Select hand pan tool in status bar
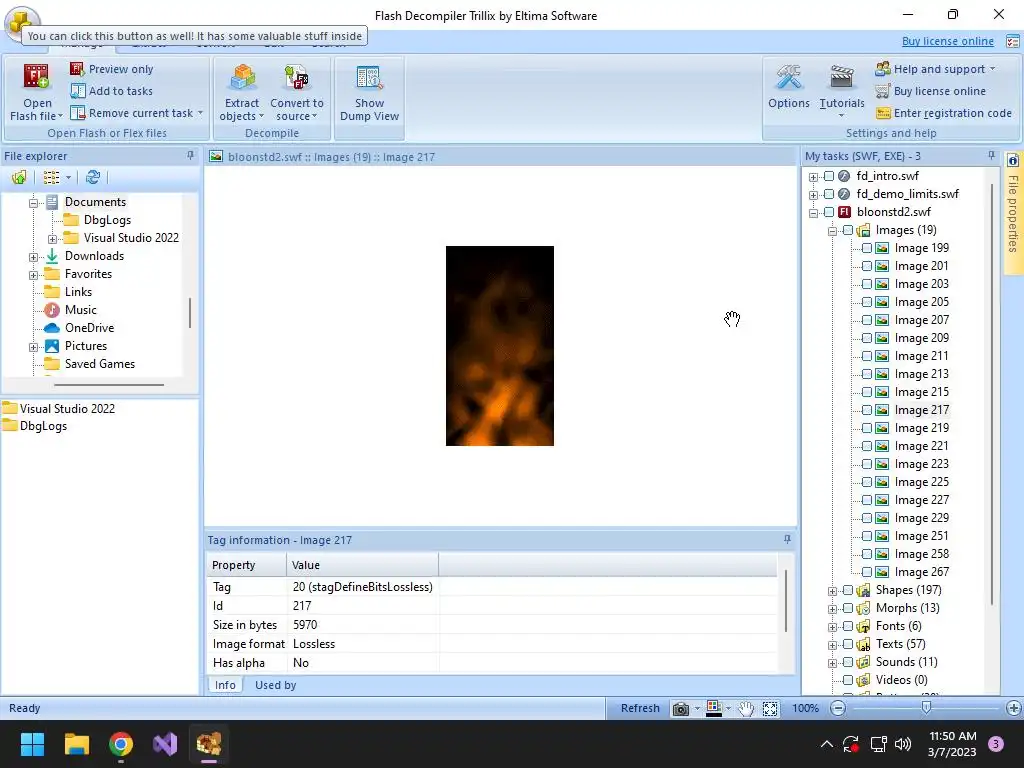Image resolution: width=1024 pixels, height=768 pixels. [x=746, y=709]
